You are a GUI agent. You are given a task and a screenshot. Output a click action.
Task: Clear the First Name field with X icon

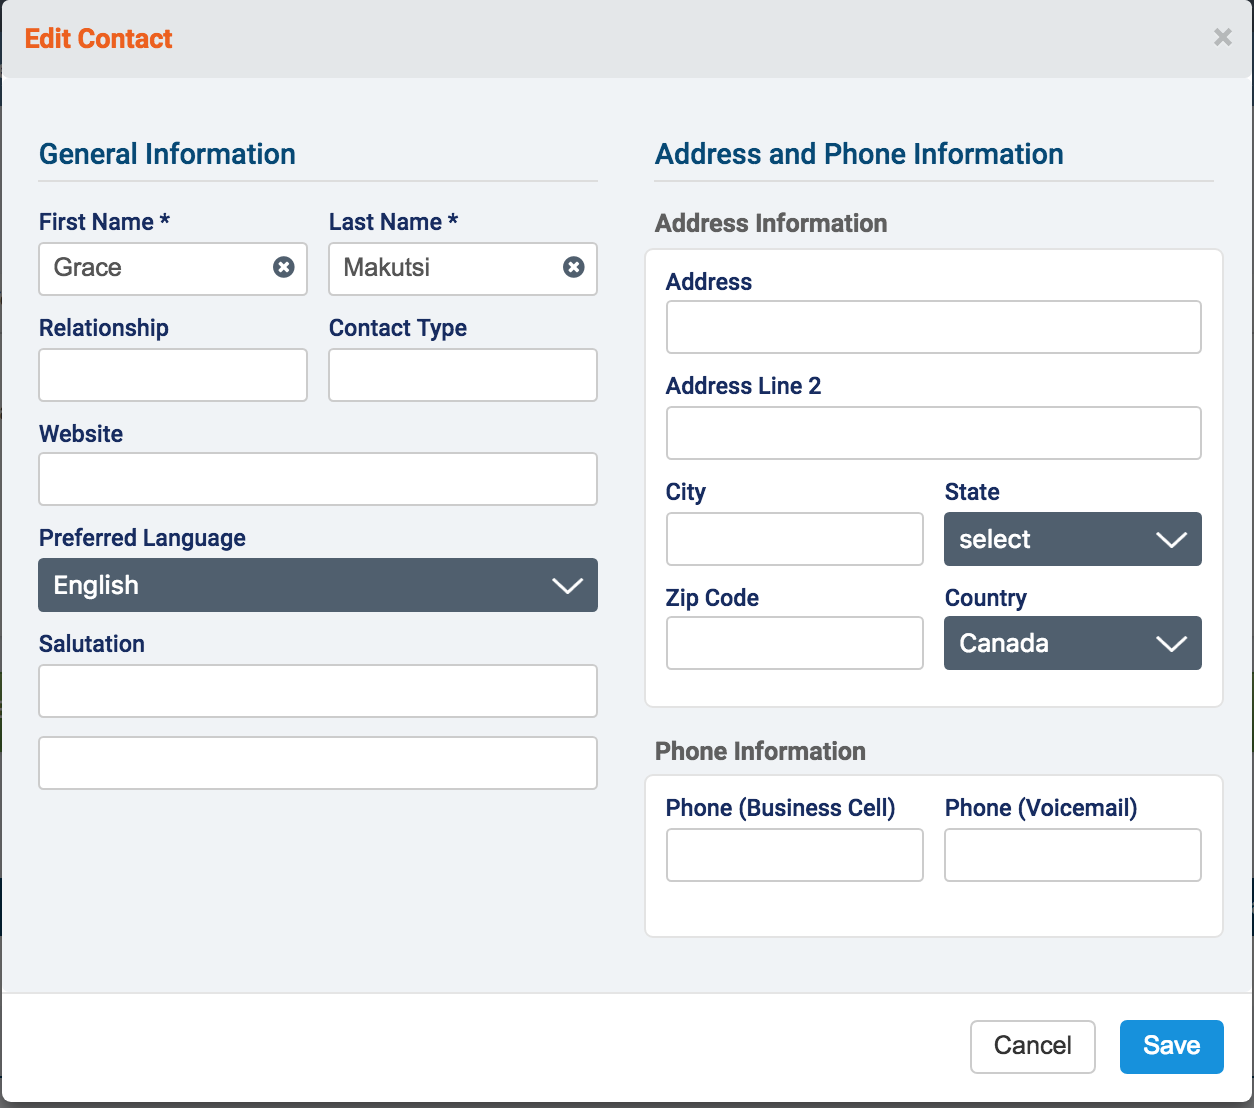284,267
